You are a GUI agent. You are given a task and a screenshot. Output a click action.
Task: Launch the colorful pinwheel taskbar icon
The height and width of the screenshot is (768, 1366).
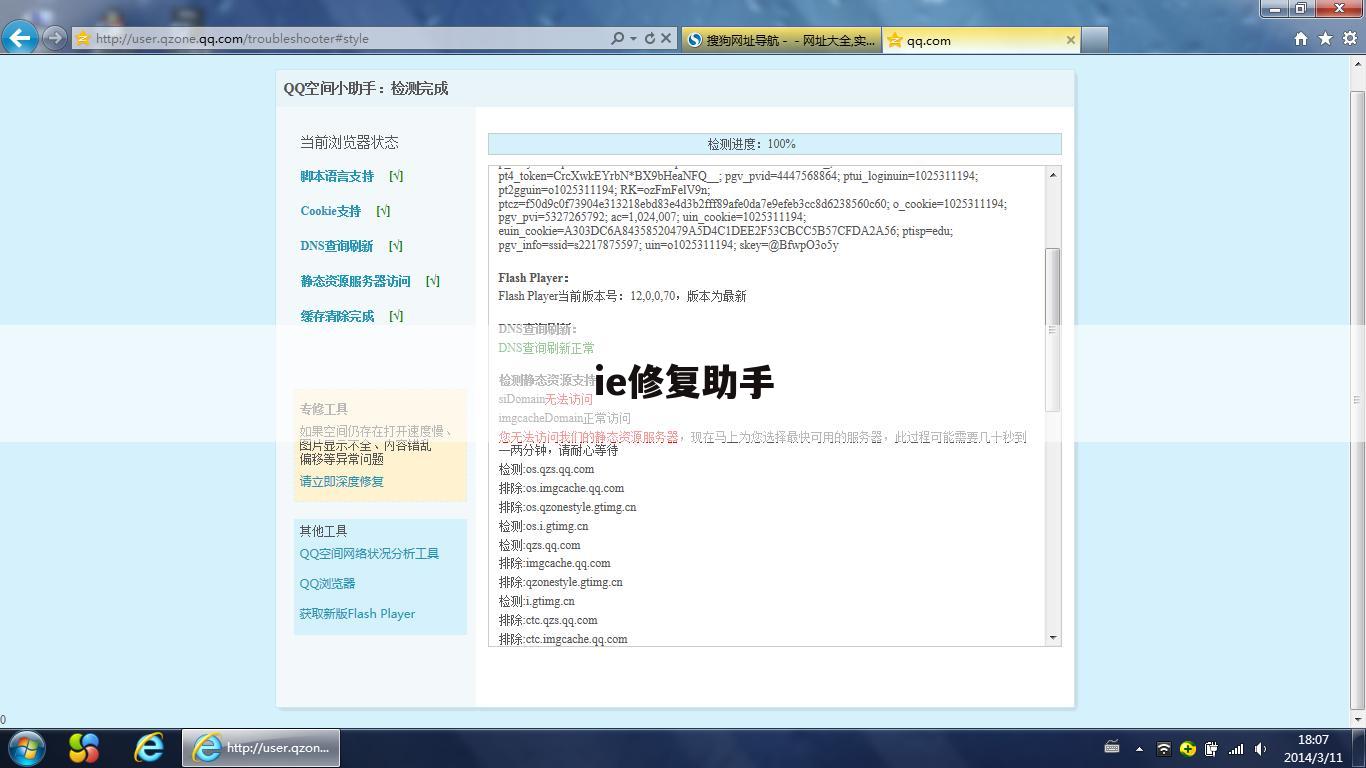[84, 748]
